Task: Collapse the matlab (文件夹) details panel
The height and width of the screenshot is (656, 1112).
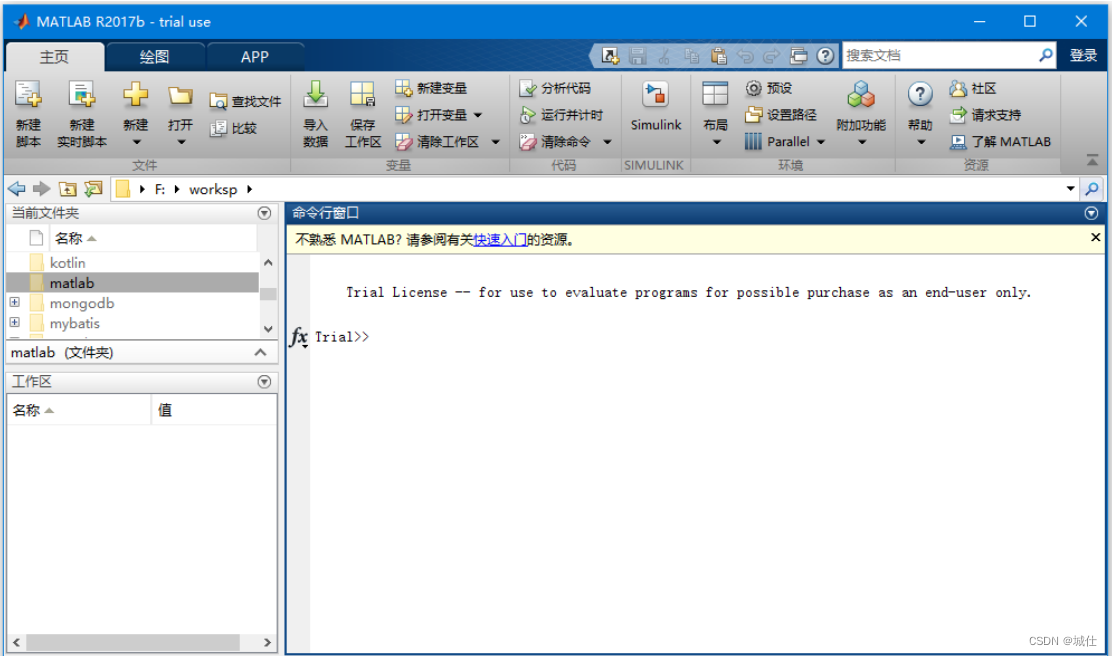Action: coord(260,352)
